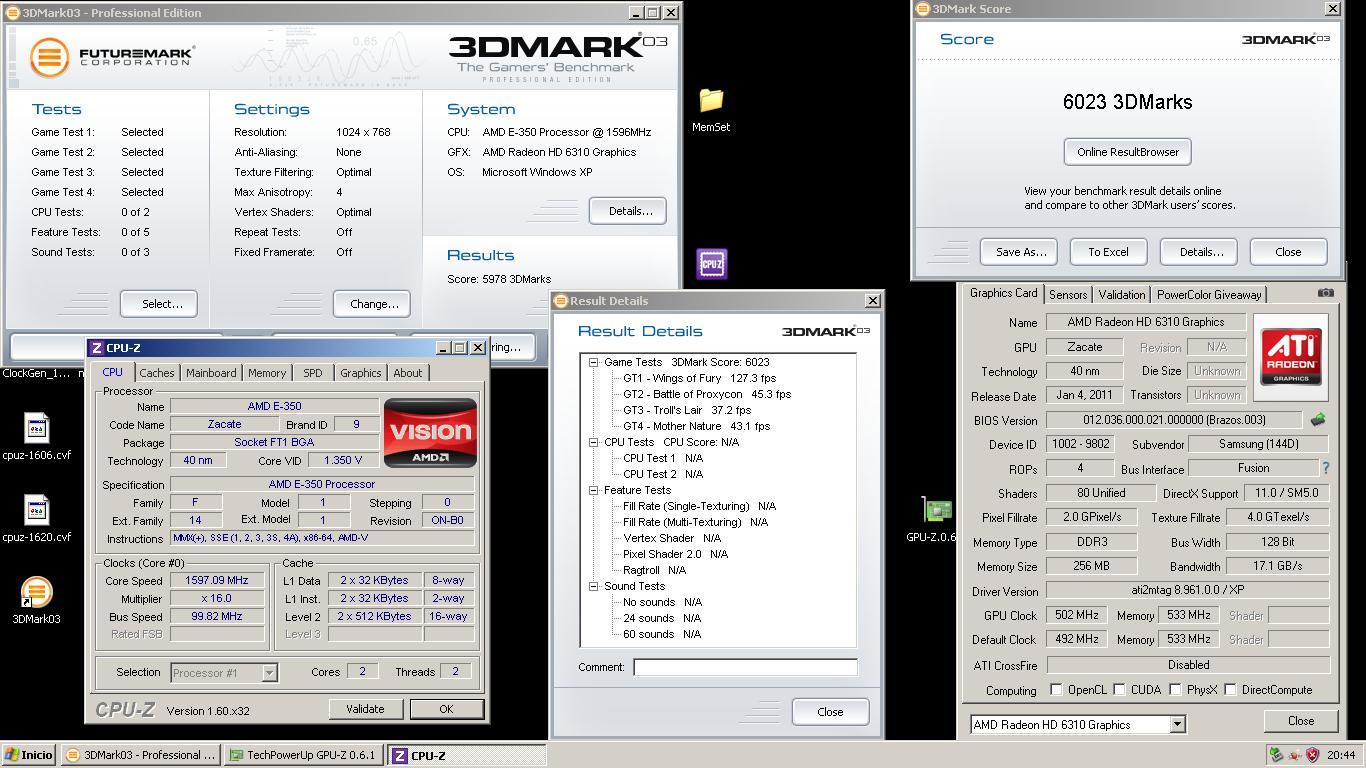Open the CPU-Z desktop shortcut icon
Image resolution: width=1366 pixels, height=768 pixels.
[x=711, y=264]
